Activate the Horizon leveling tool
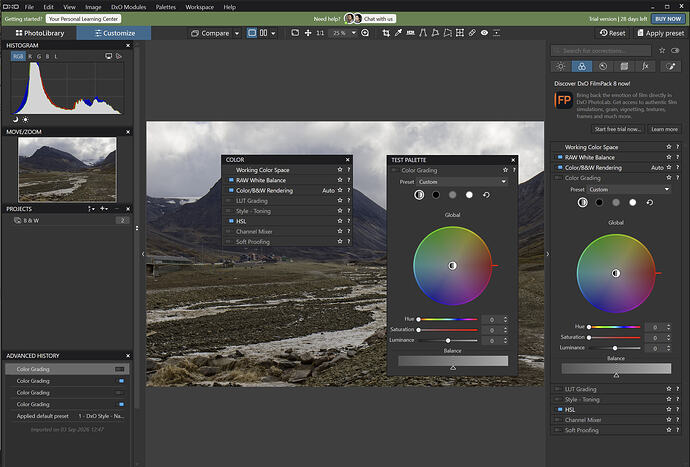 coord(411,33)
